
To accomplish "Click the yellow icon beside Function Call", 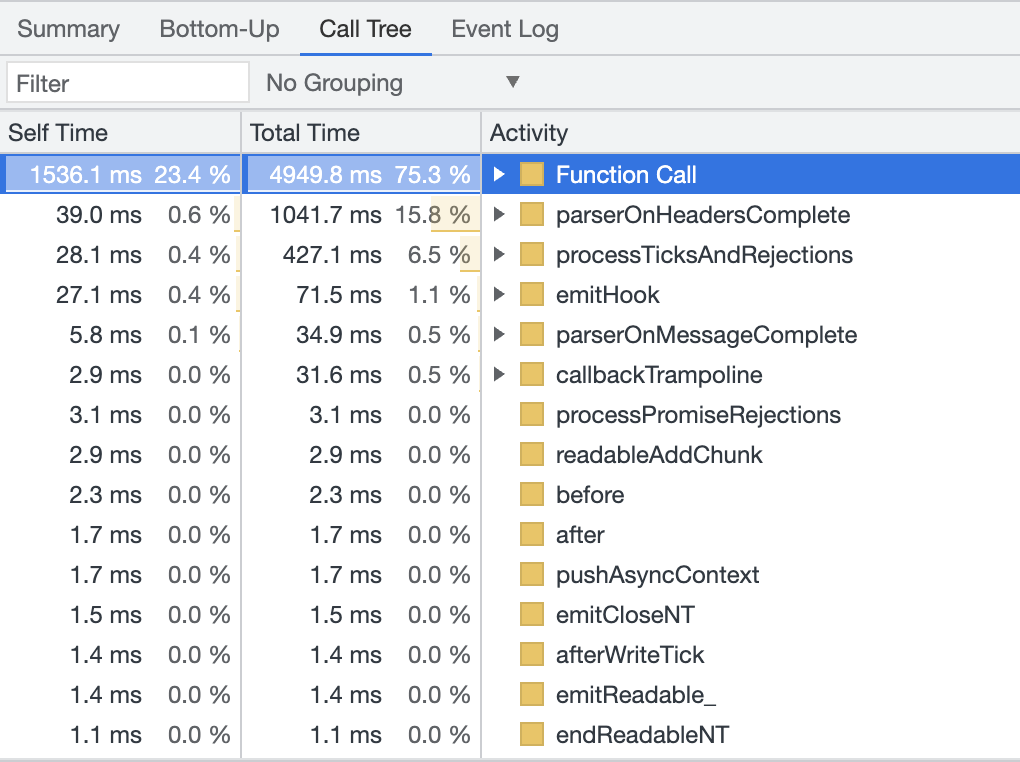I will coord(532,175).
